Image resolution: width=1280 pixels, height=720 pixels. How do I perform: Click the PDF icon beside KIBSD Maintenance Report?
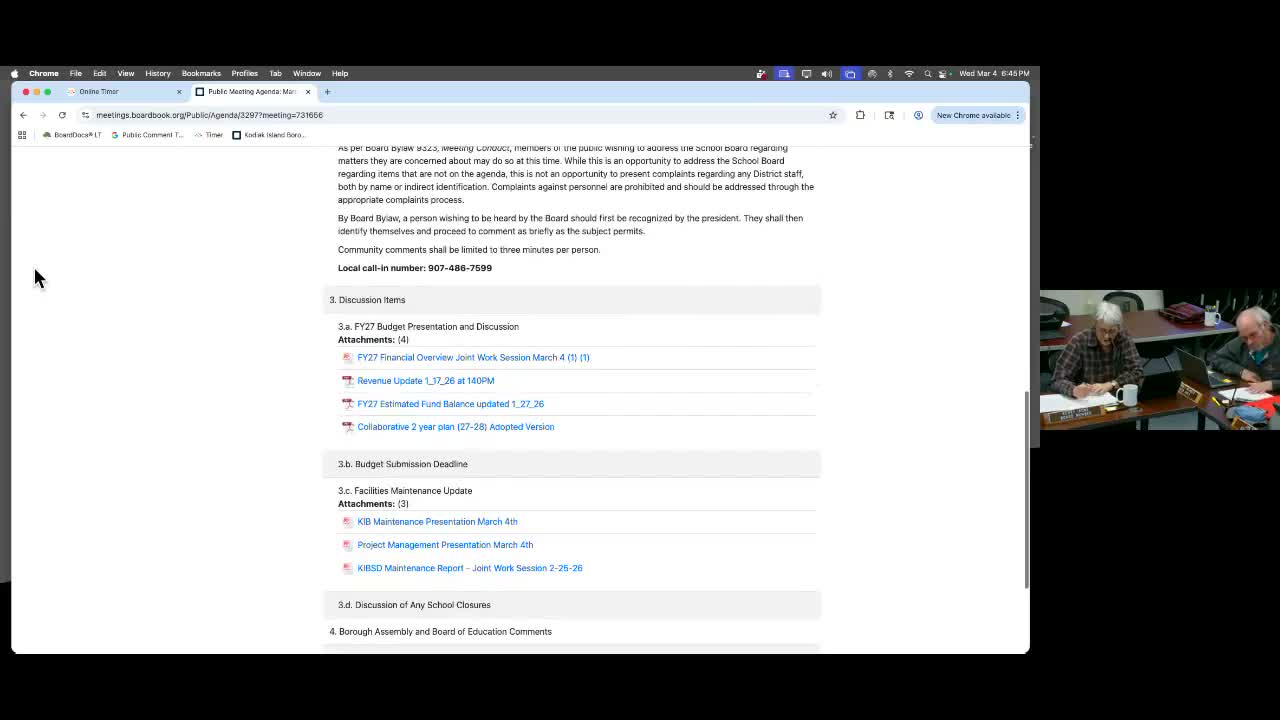[x=348, y=568]
